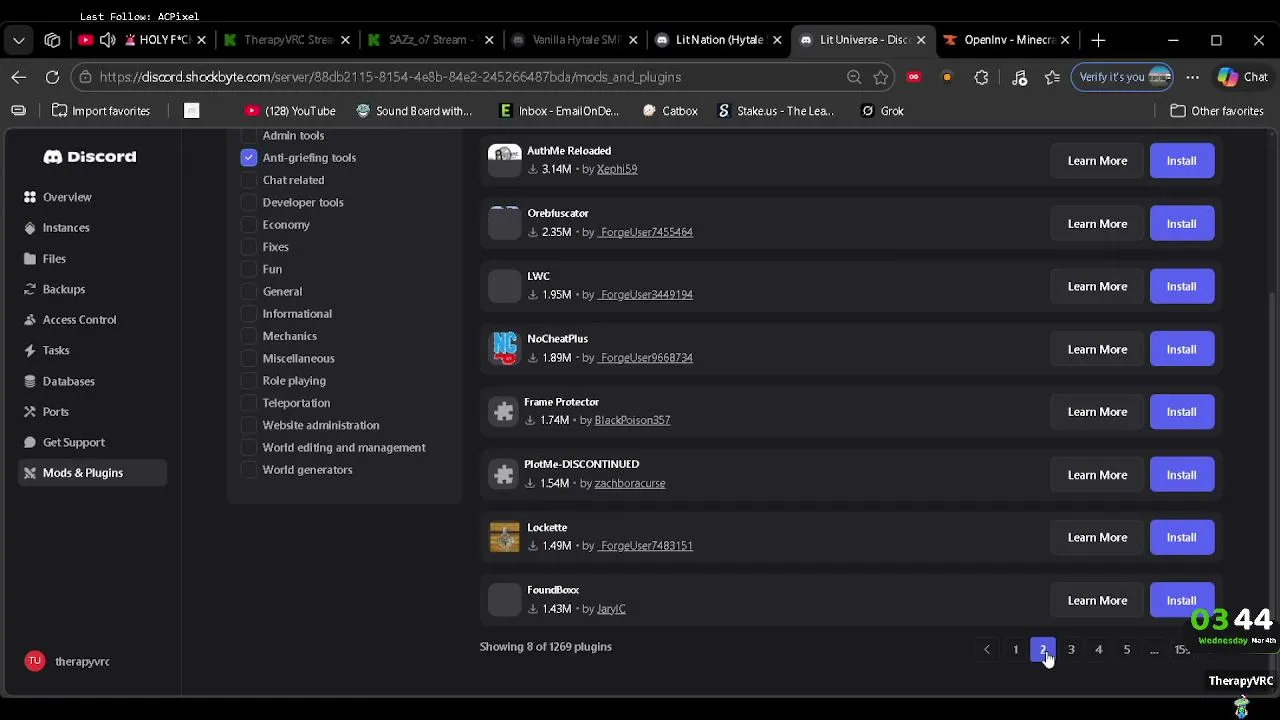Open the browser extensions puzzle icon
The image size is (1280, 720).
(x=981, y=77)
